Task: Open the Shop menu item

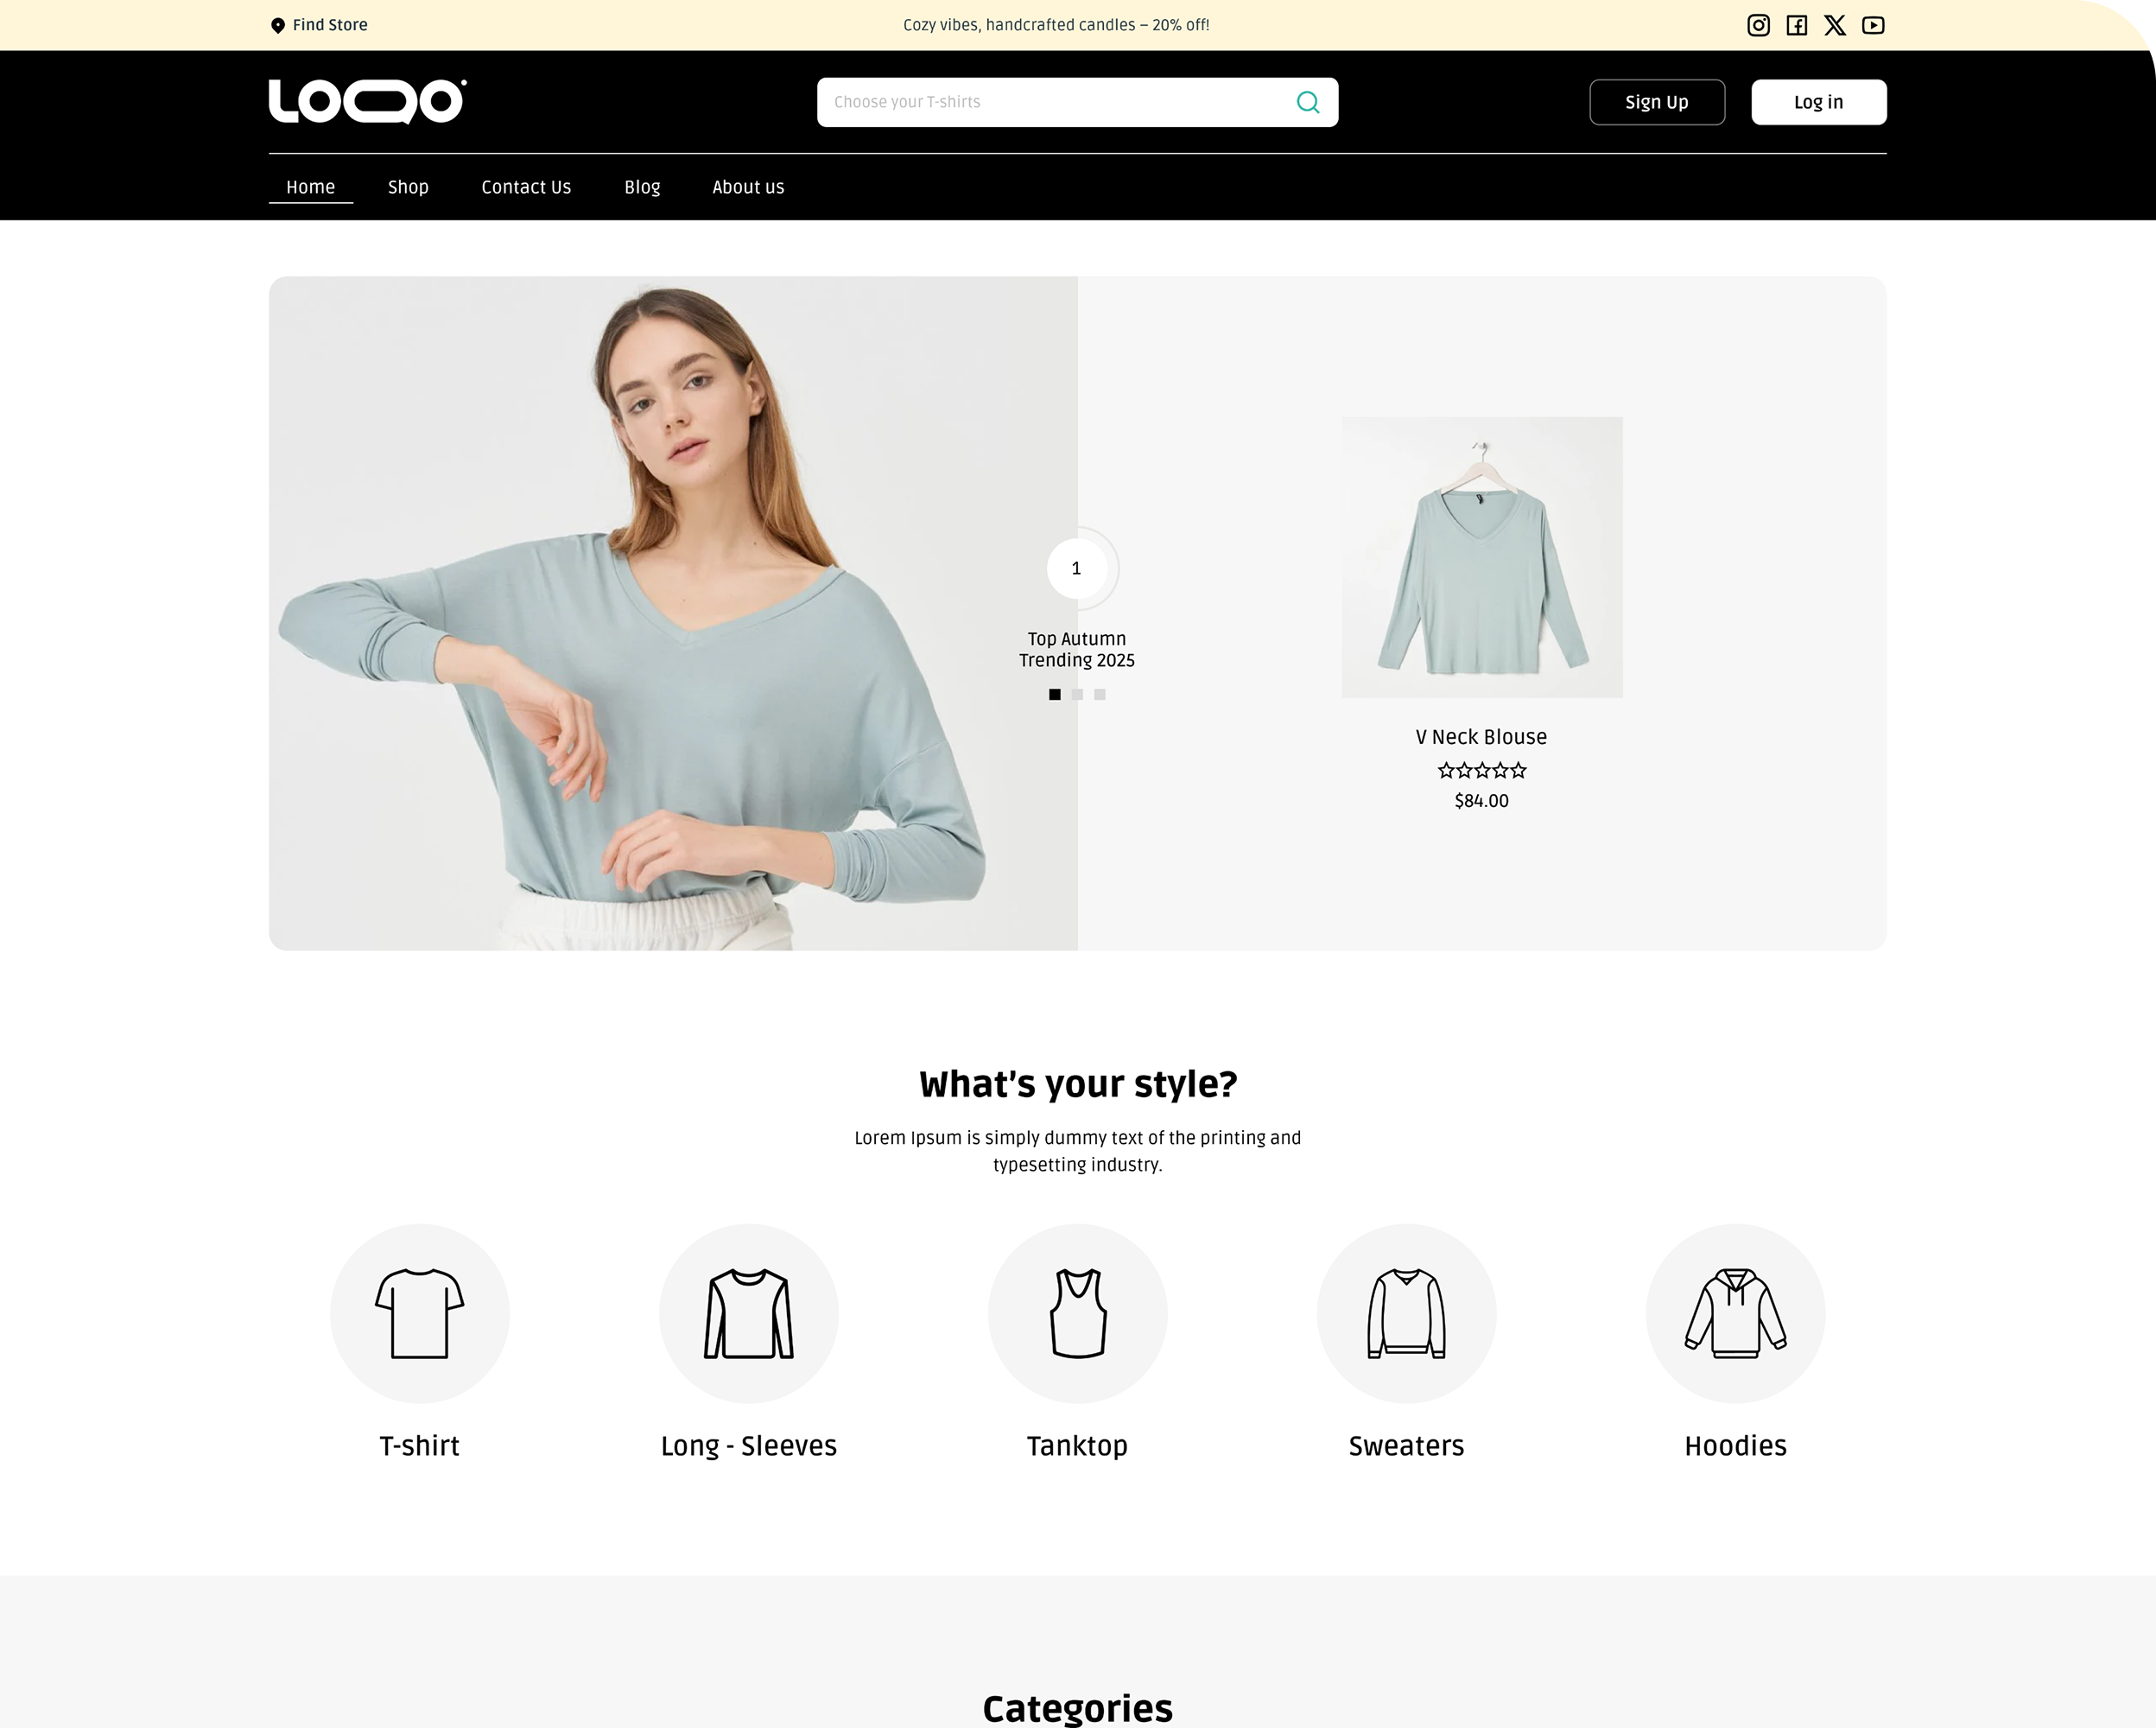Action: pyautogui.click(x=408, y=187)
